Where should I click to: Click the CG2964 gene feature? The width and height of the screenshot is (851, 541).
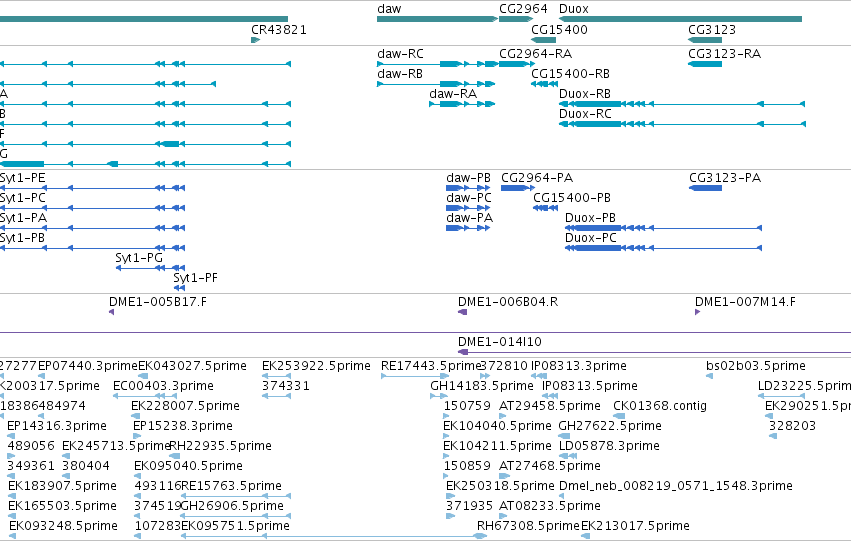click(516, 19)
